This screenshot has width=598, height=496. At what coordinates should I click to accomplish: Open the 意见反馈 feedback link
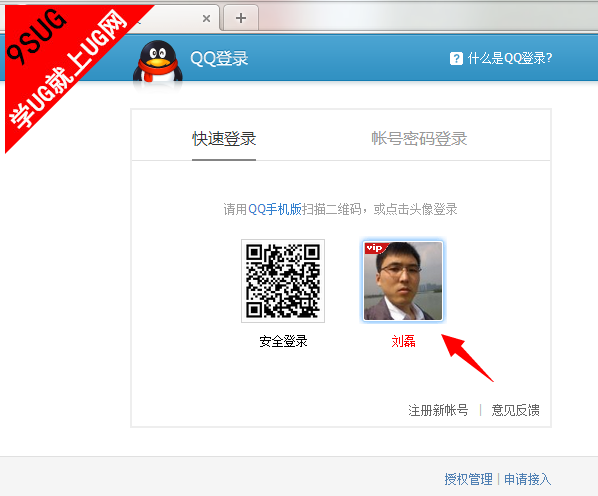pyautogui.click(x=515, y=410)
